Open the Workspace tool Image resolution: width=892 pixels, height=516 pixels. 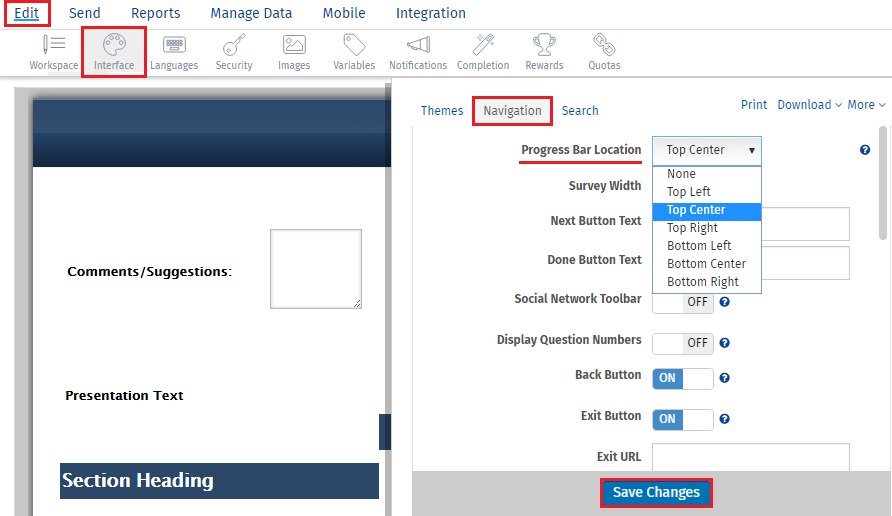[54, 52]
